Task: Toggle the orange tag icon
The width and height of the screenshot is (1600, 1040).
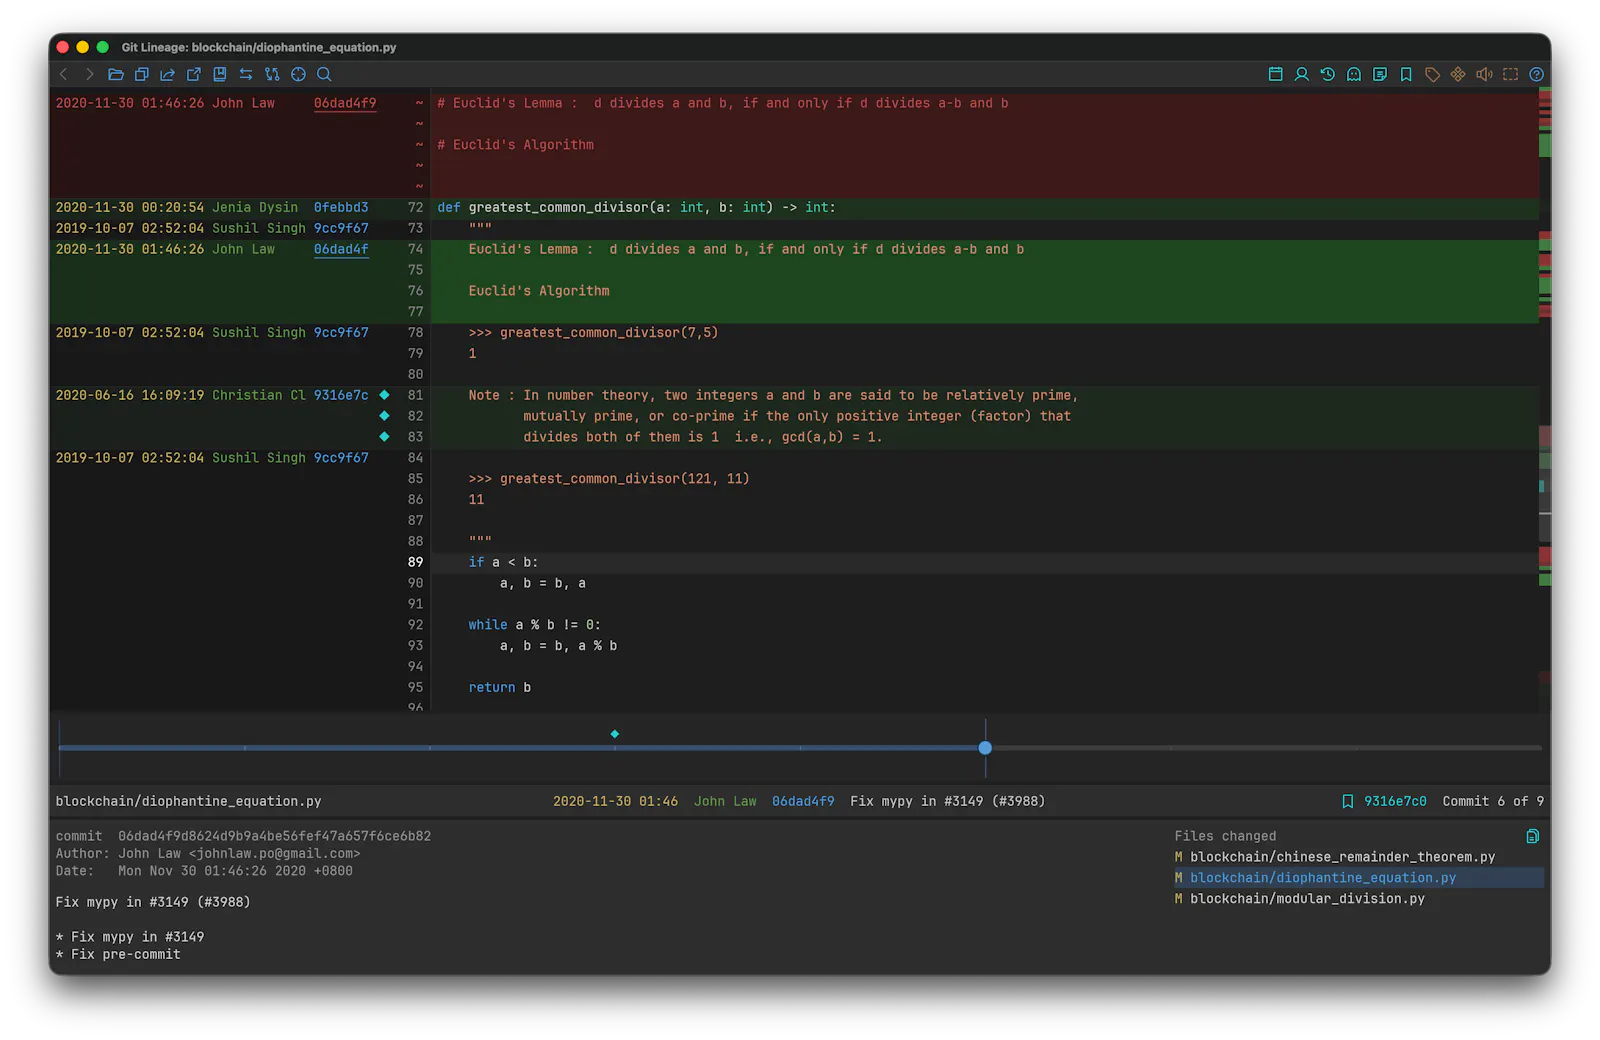Action: [x=1432, y=74]
